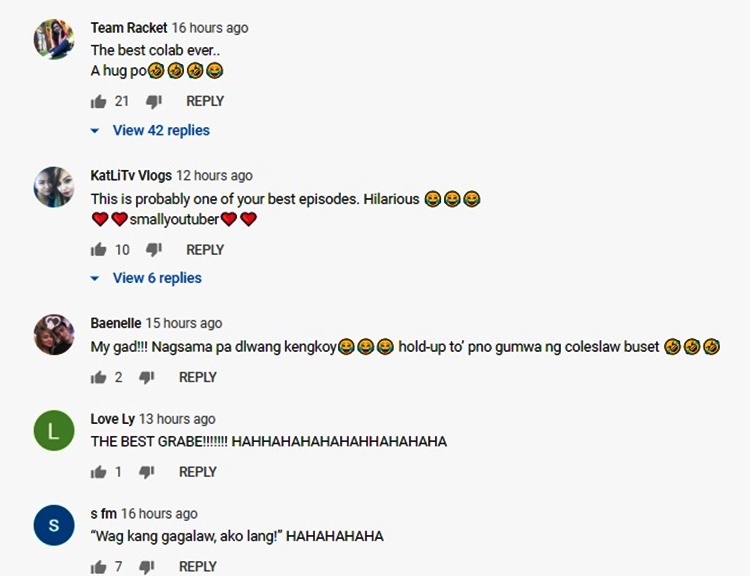
Task: Expand View 42 replies
Action: (x=150, y=130)
